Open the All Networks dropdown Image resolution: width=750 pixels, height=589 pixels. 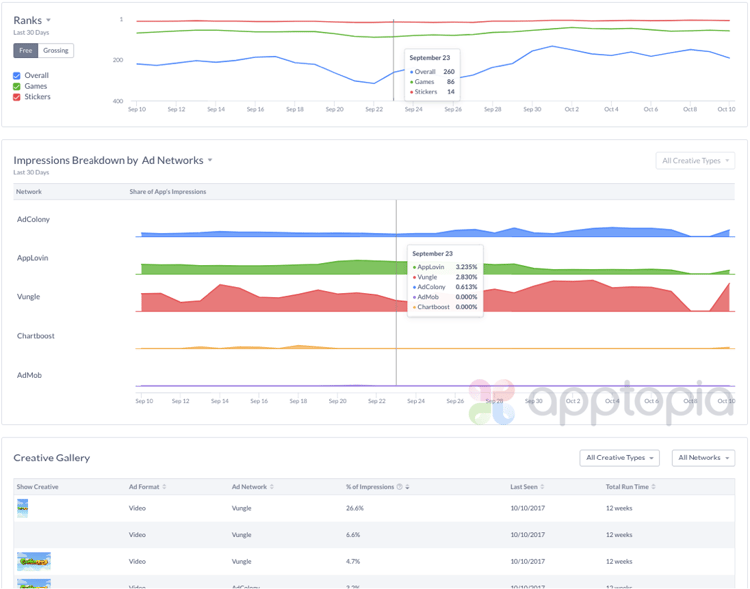tap(703, 458)
